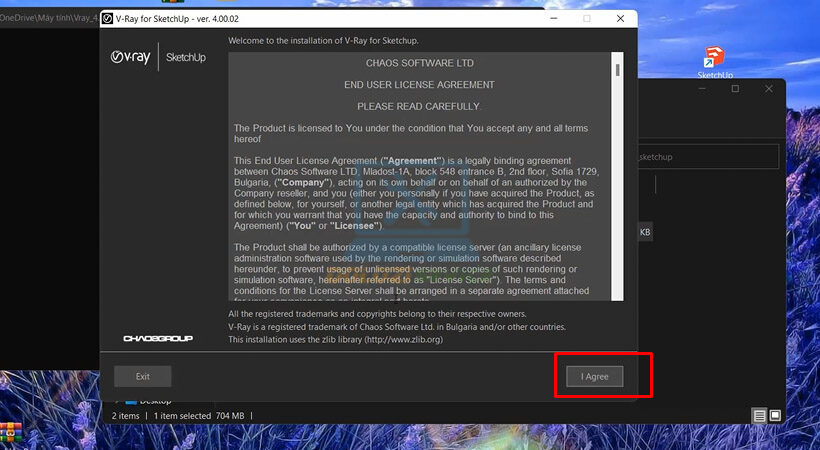Switch to large thumbnails view in Explorer
This screenshot has height=450, width=820.
(775, 415)
